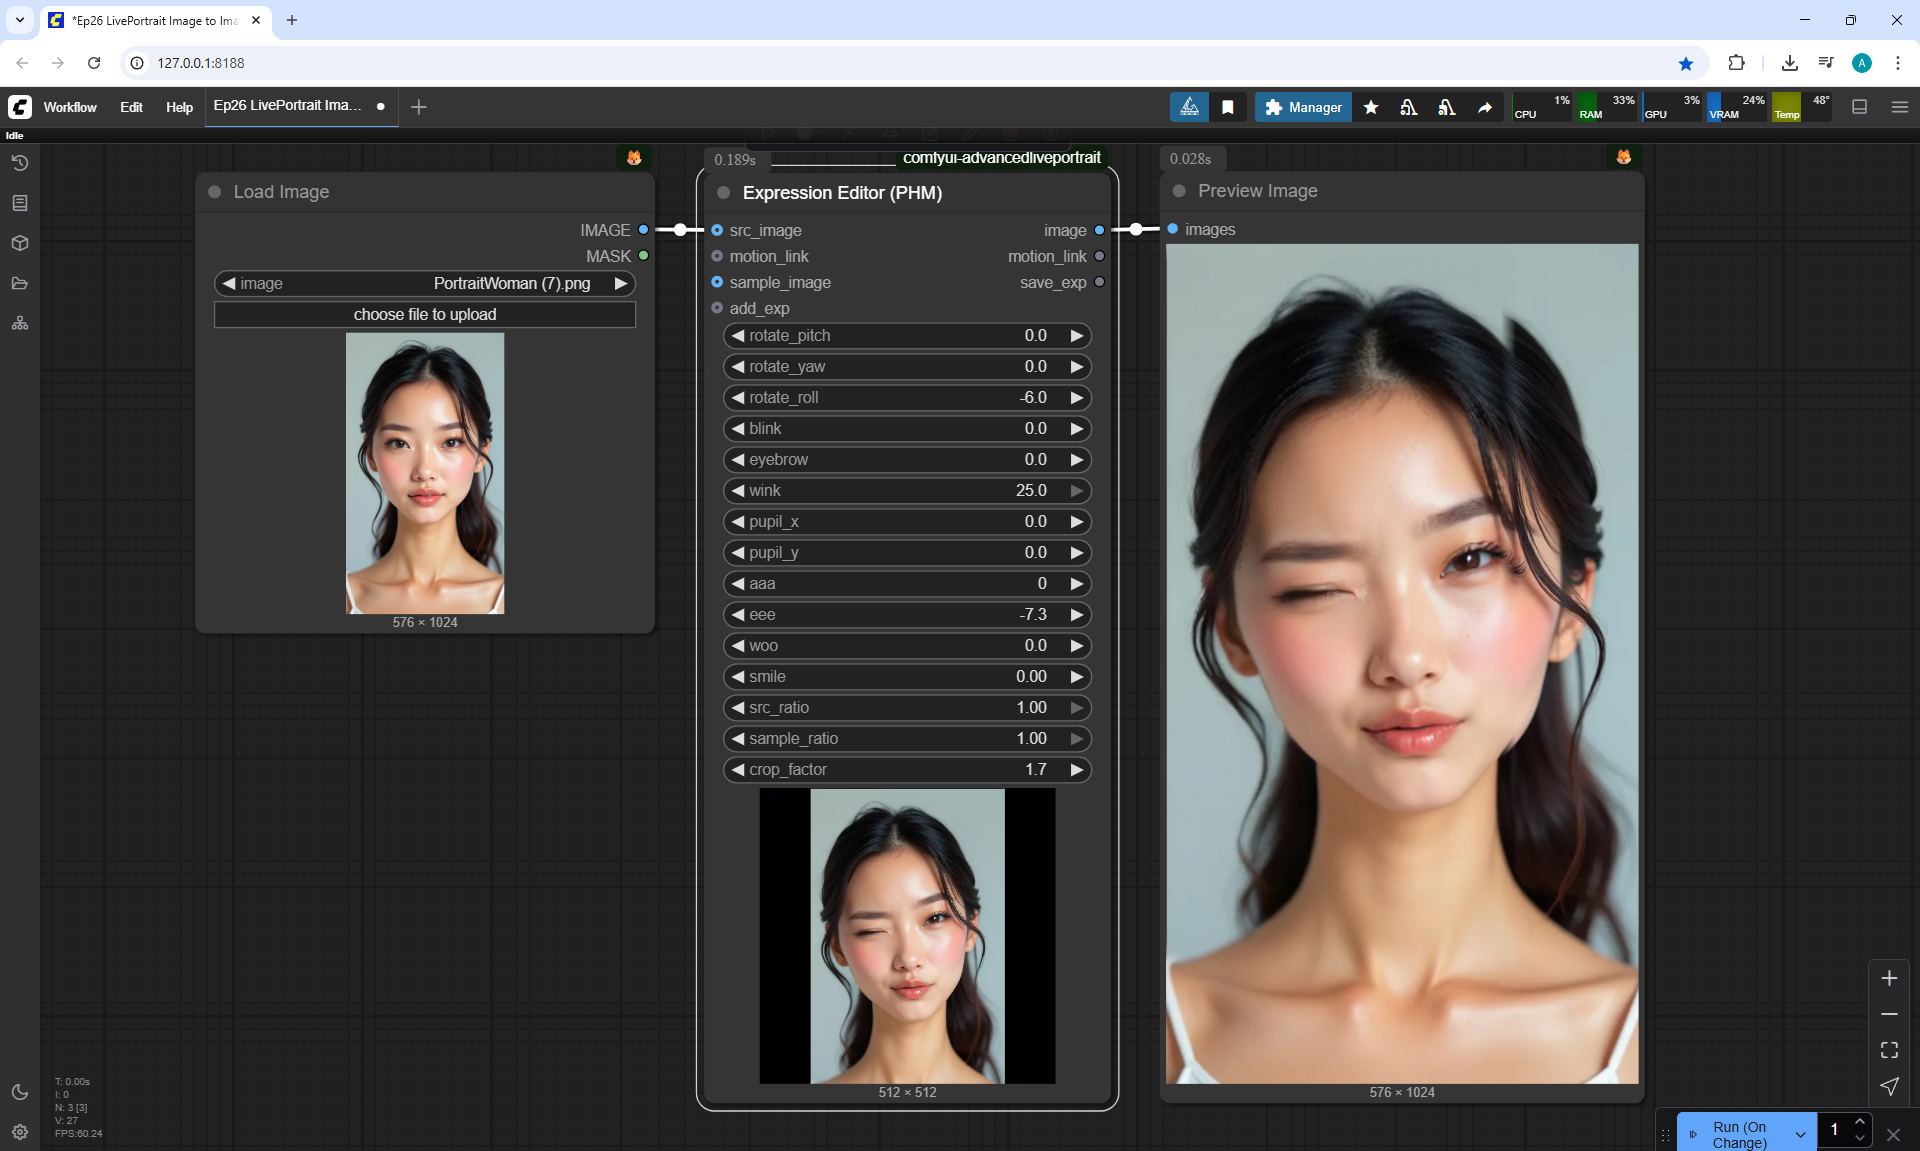The height and width of the screenshot is (1151, 1920).
Task: Click the star favorites icon in toolbar
Action: coord(1371,107)
